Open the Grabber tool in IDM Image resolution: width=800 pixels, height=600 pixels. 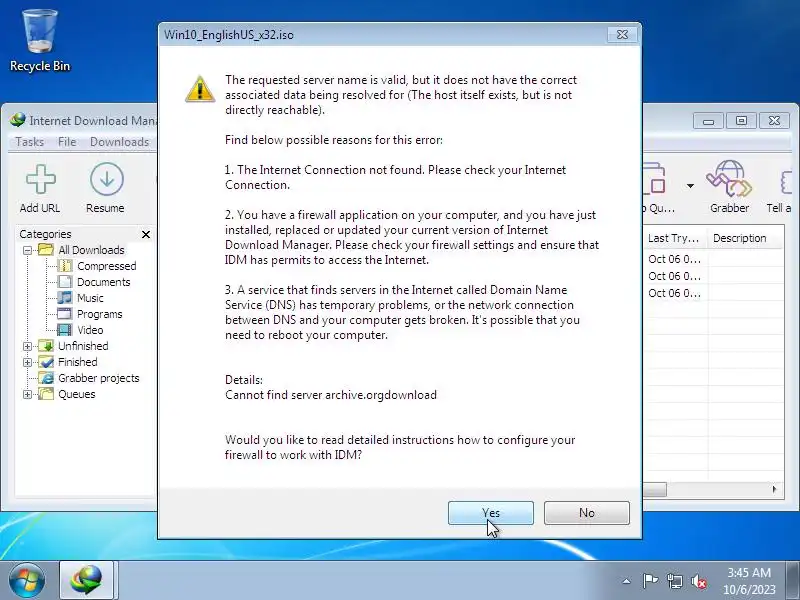(x=730, y=187)
